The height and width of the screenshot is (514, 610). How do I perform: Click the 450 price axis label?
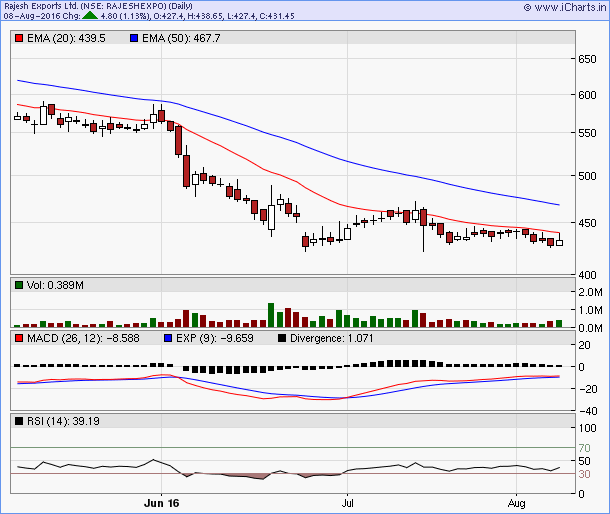(587, 223)
